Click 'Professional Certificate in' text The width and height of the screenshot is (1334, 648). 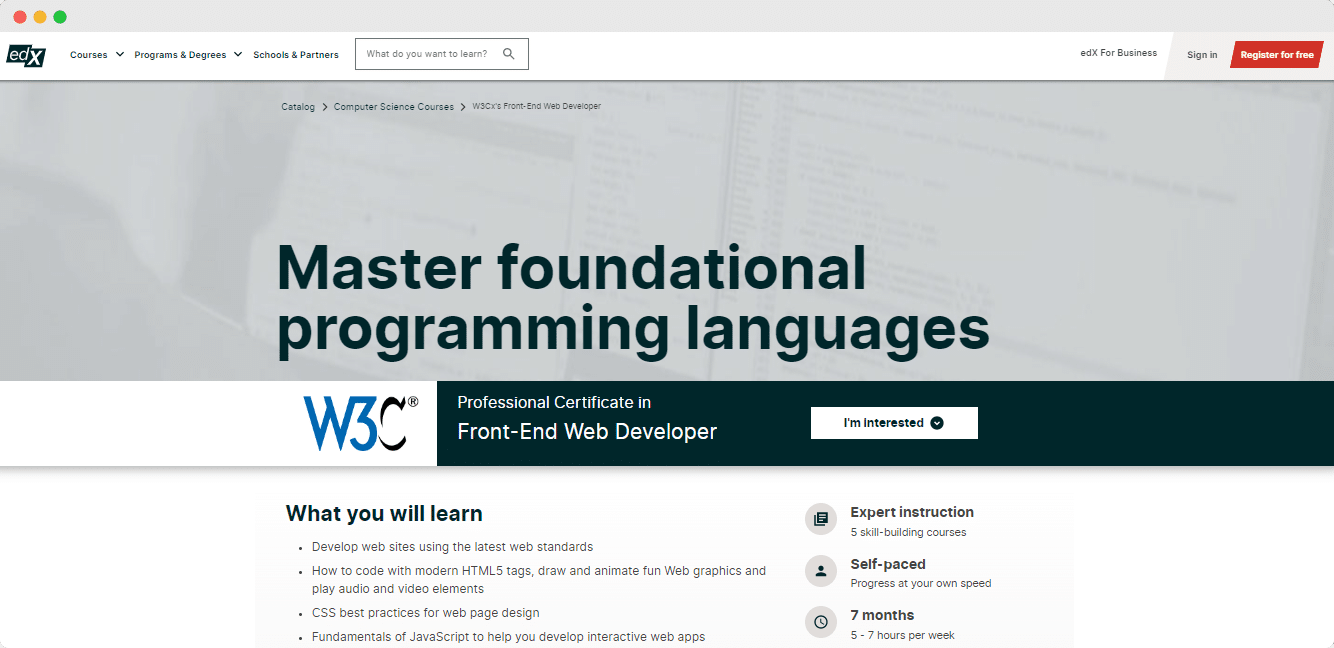554,402
